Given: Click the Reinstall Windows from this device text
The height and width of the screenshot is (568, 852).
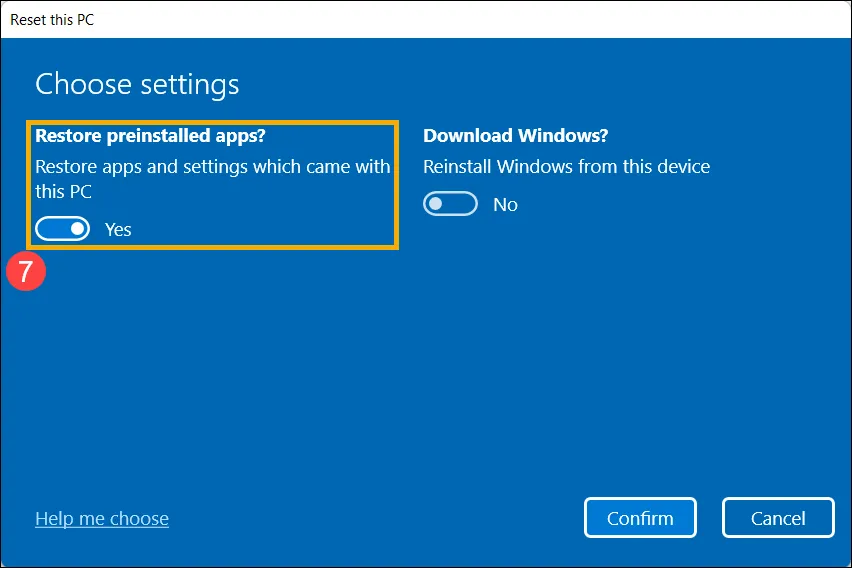Looking at the screenshot, I should click(566, 166).
